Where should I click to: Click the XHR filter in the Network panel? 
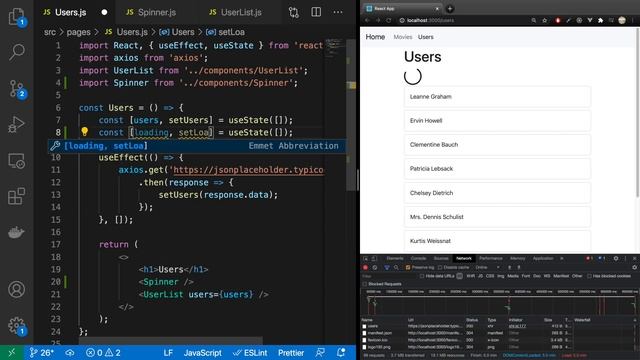point(470,276)
